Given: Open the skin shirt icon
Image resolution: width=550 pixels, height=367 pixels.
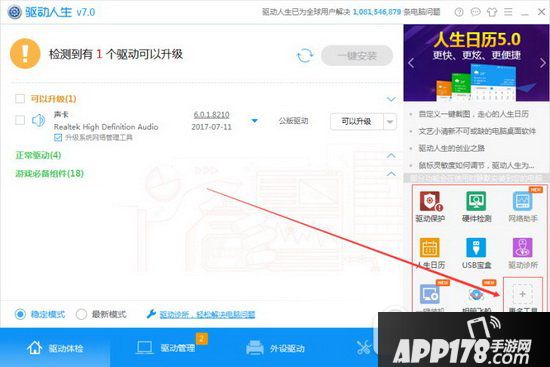Looking at the screenshot, I should pyautogui.click(x=492, y=12).
